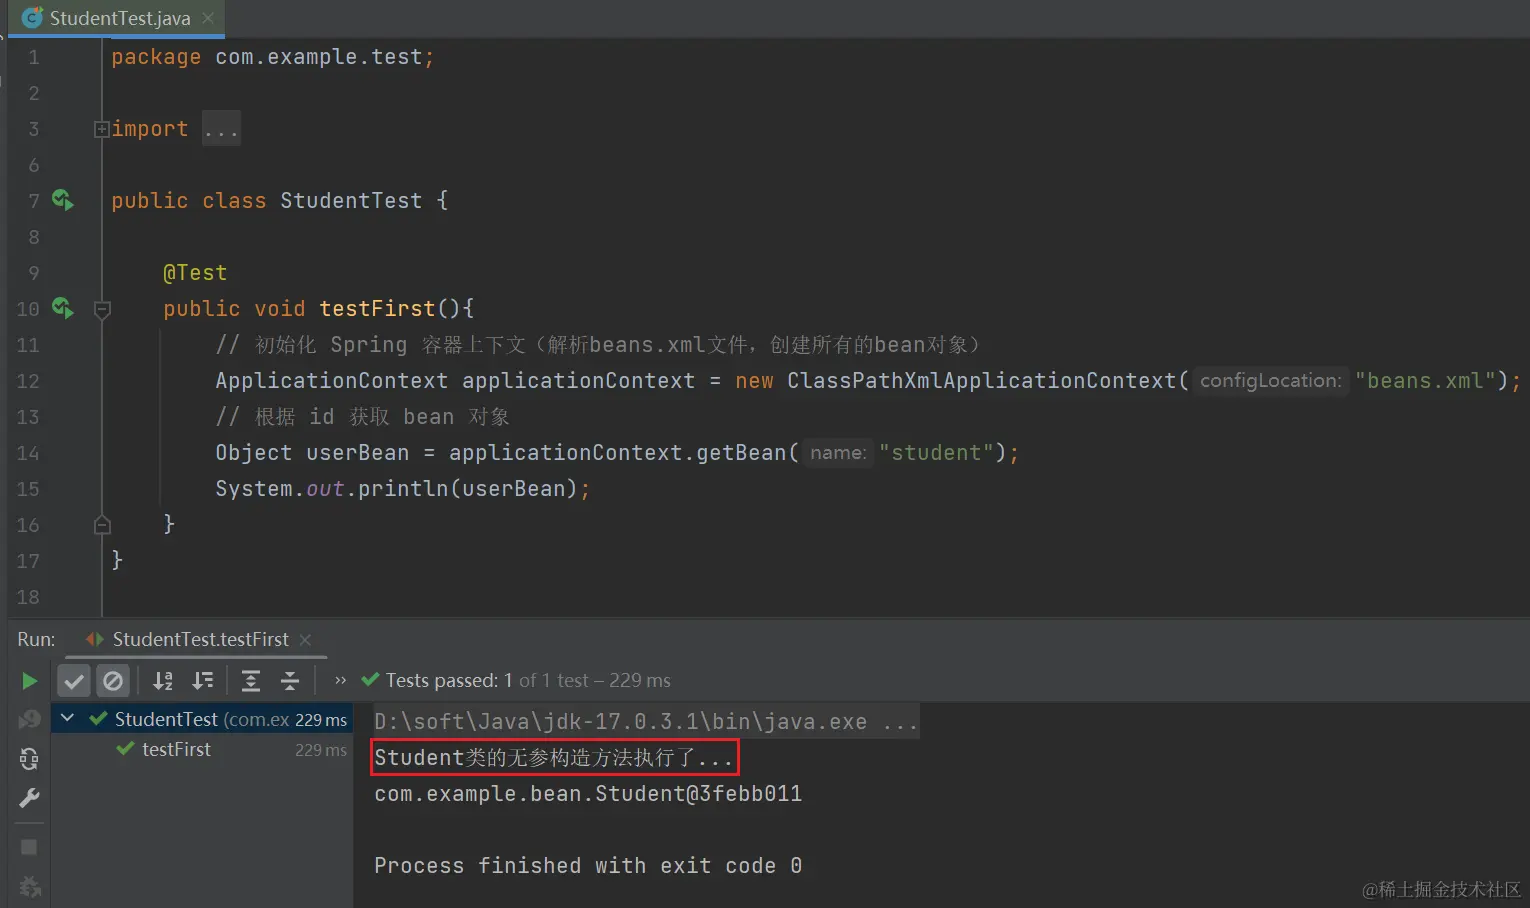Viewport: 1530px width, 908px height.
Task: Click the Run: tool window label
Action: click(36, 639)
